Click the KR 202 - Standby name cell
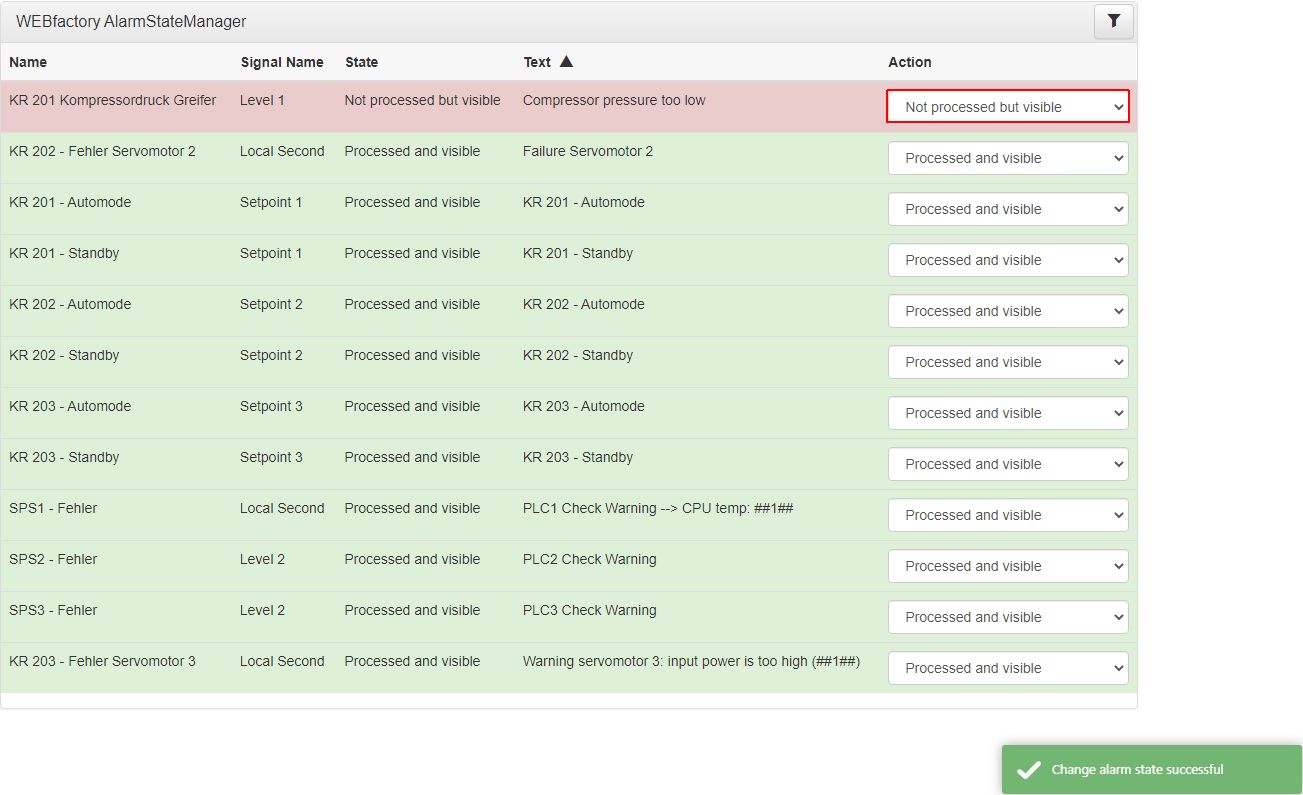Image resolution: width=1303 pixels, height=795 pixels. coord(64,355)
